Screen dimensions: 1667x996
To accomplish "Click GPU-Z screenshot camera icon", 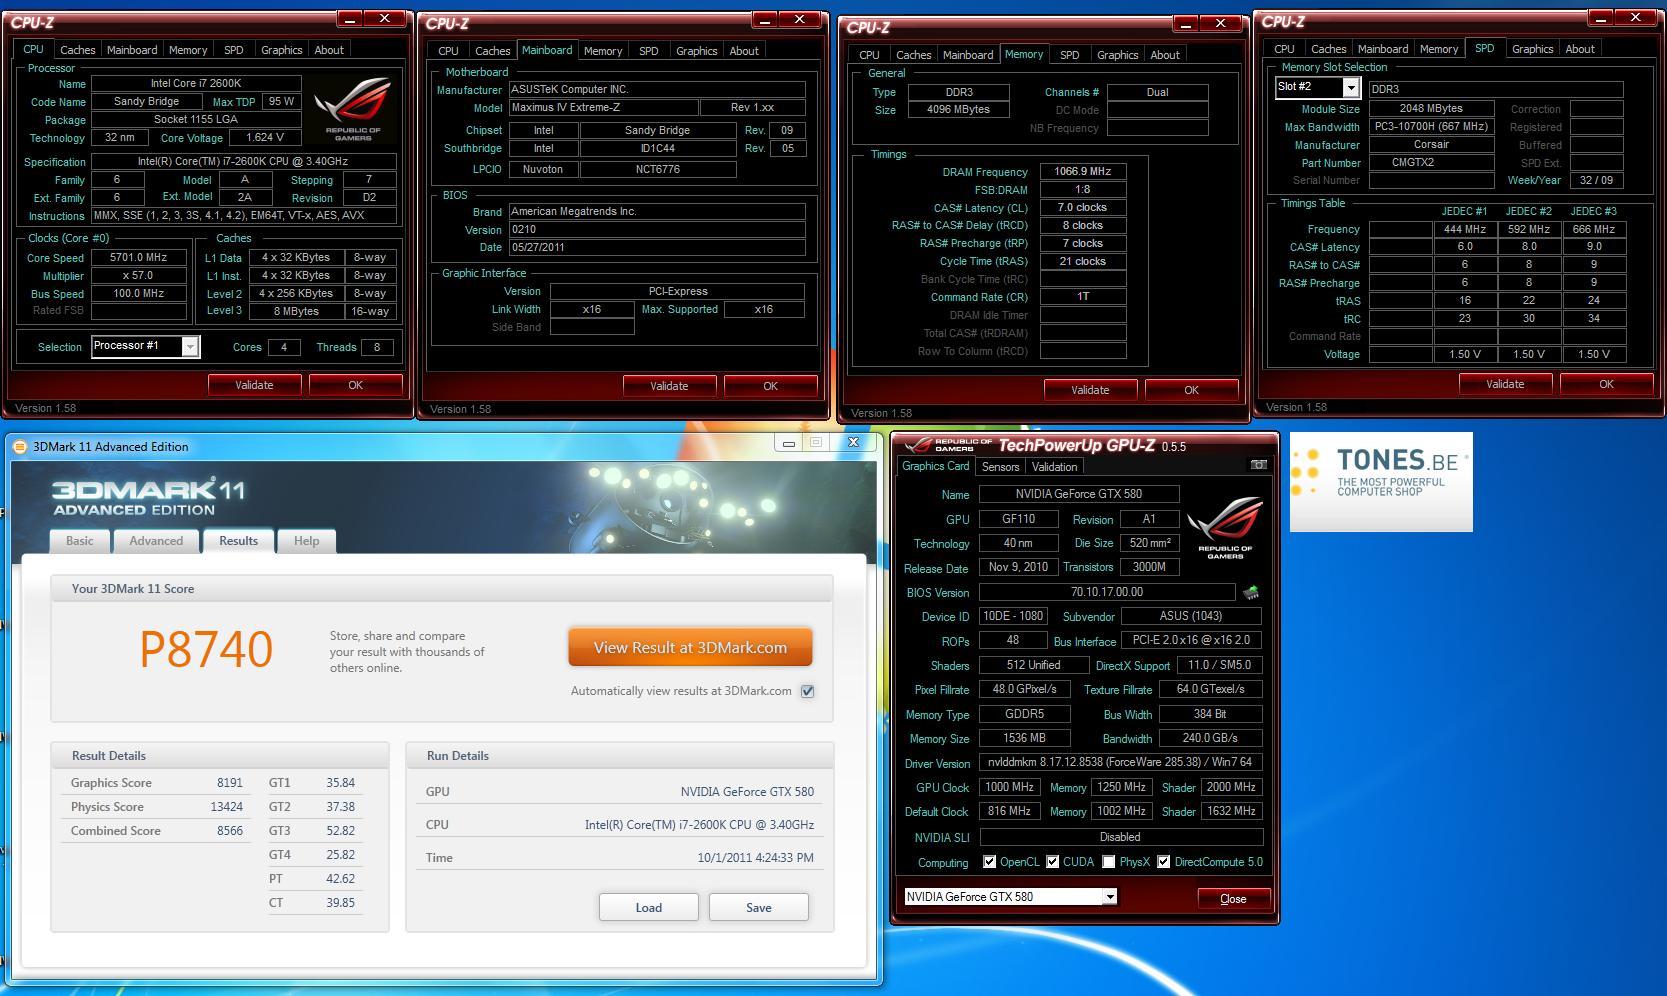I will coord(1258,465).
